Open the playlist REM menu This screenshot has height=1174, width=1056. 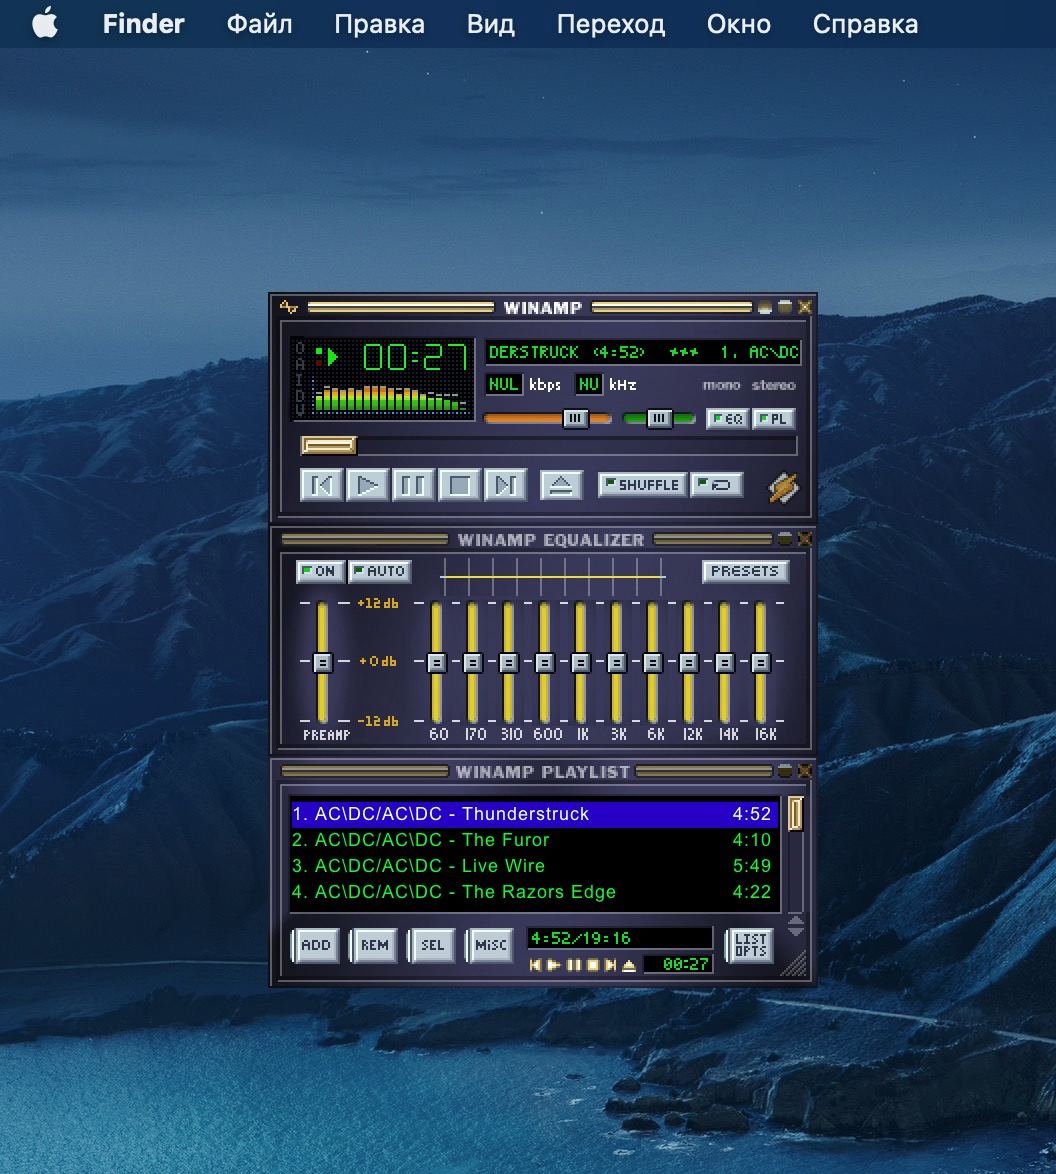click(x=374, y=945)
